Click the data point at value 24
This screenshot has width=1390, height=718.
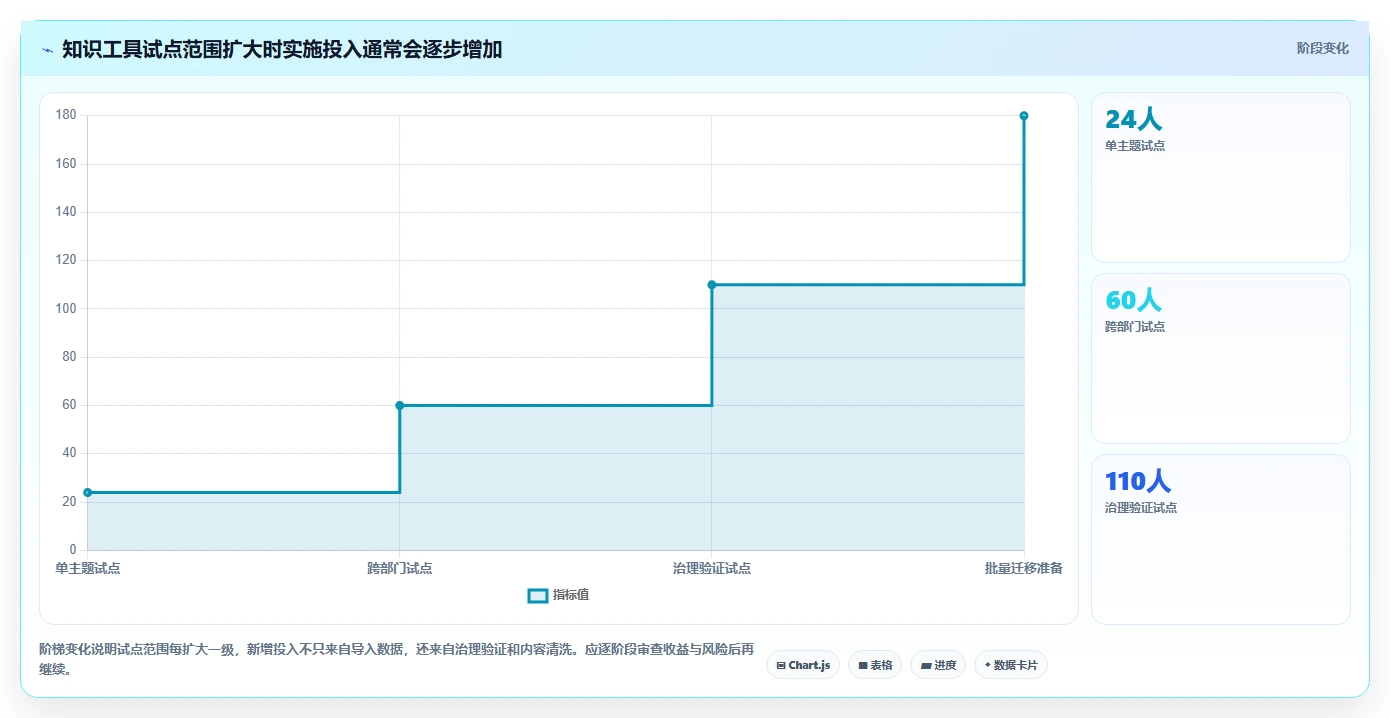click(x=88, y=492)
